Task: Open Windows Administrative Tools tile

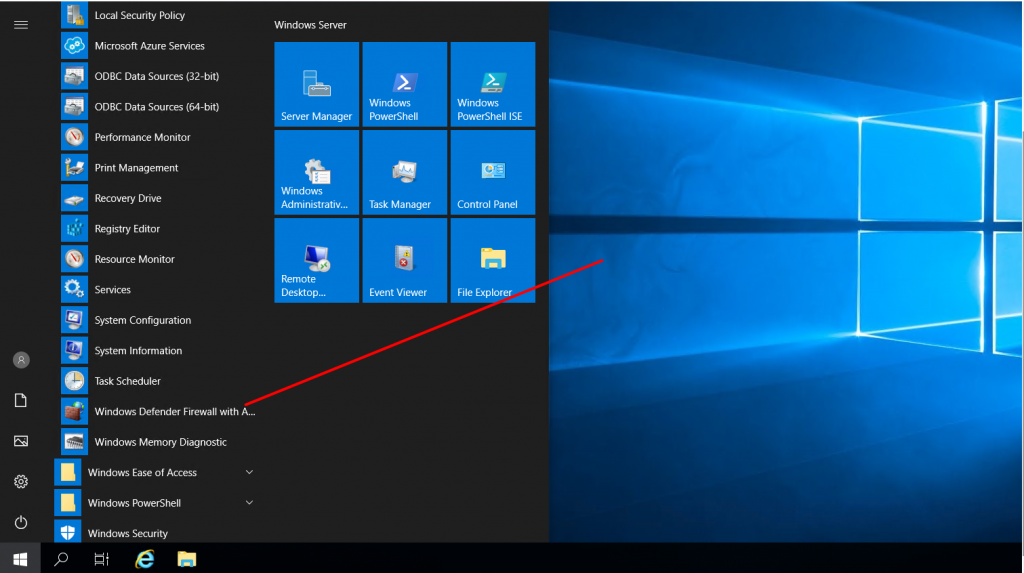Action: [x=317, y=172]
